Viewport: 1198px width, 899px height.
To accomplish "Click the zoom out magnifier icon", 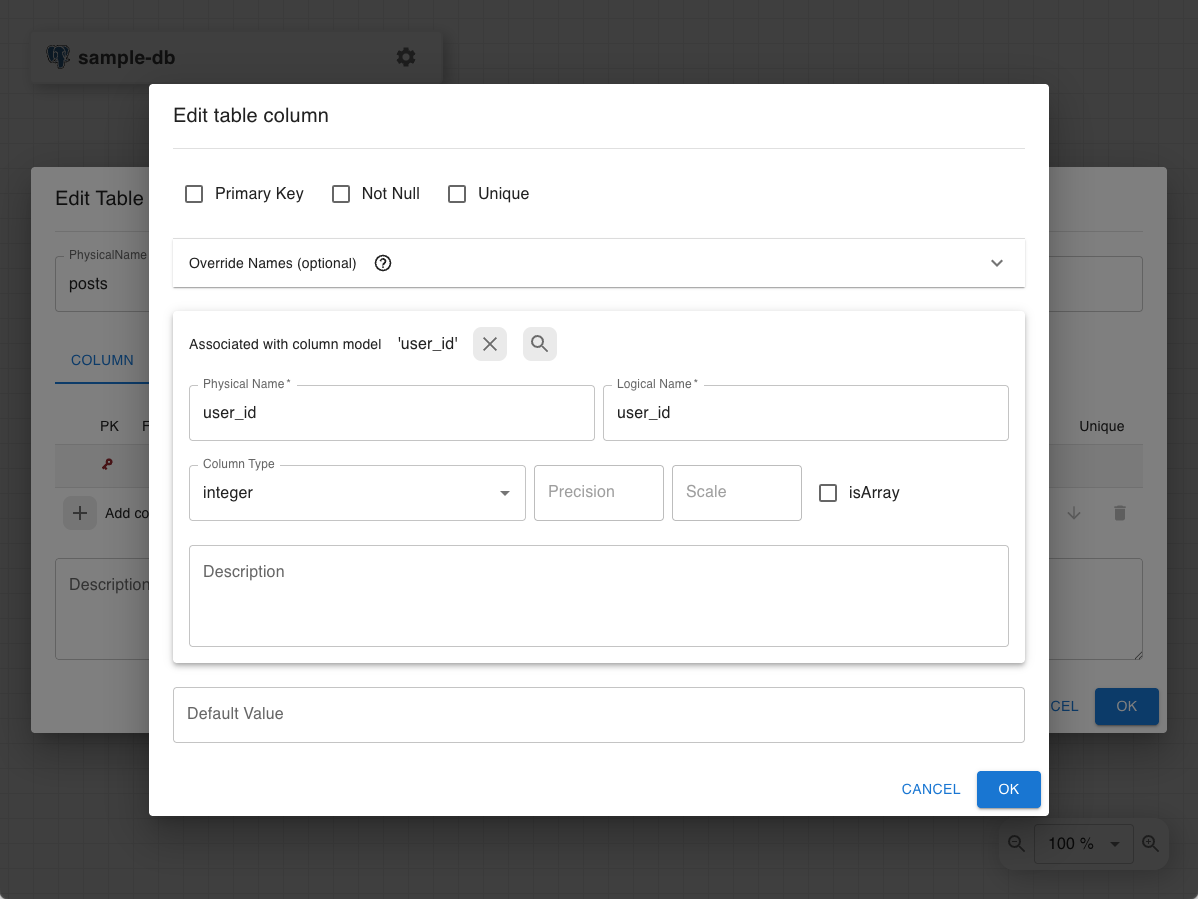I will tap(1016, 843).
